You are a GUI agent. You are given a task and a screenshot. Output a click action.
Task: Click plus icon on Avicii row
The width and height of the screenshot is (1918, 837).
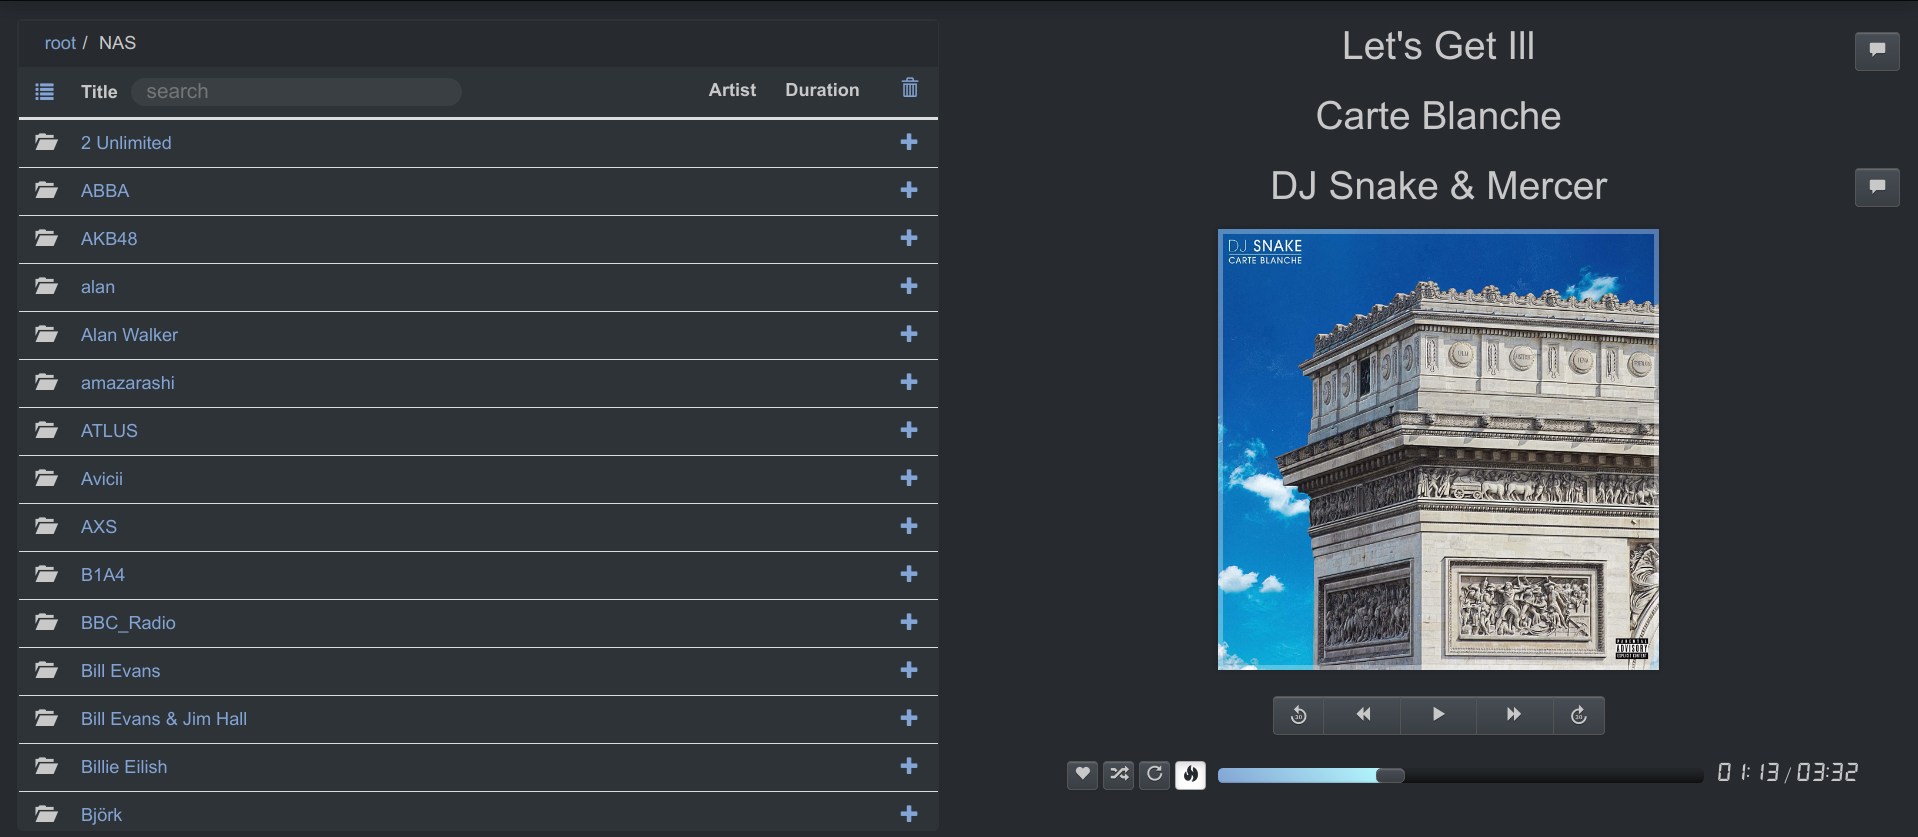tap(909, 478)
